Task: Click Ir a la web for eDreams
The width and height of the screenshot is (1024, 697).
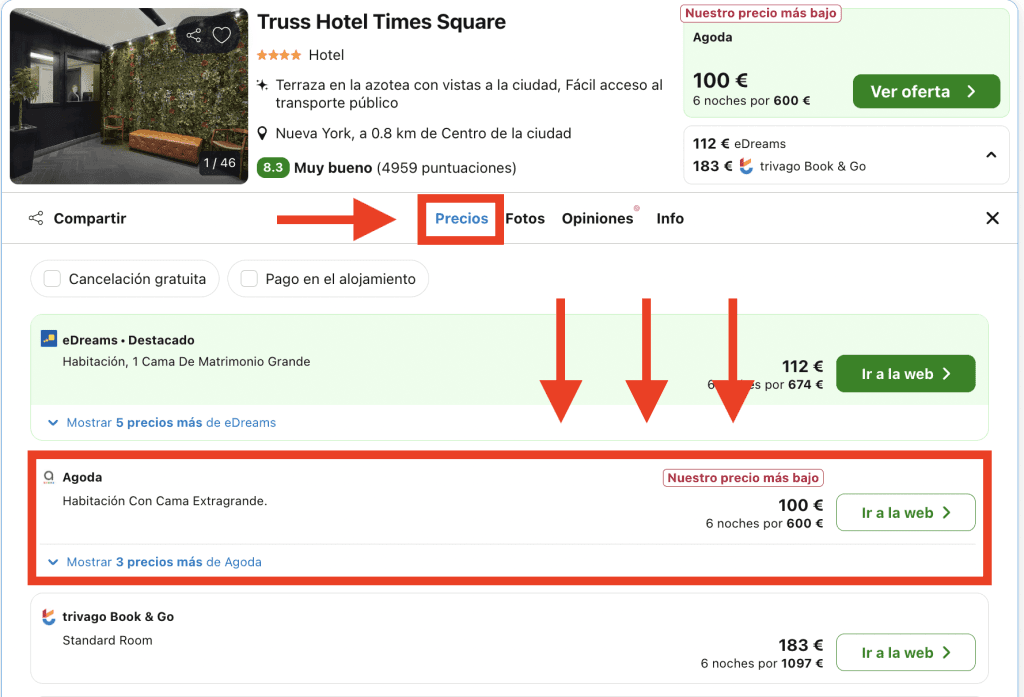Action: coord(905,374)
